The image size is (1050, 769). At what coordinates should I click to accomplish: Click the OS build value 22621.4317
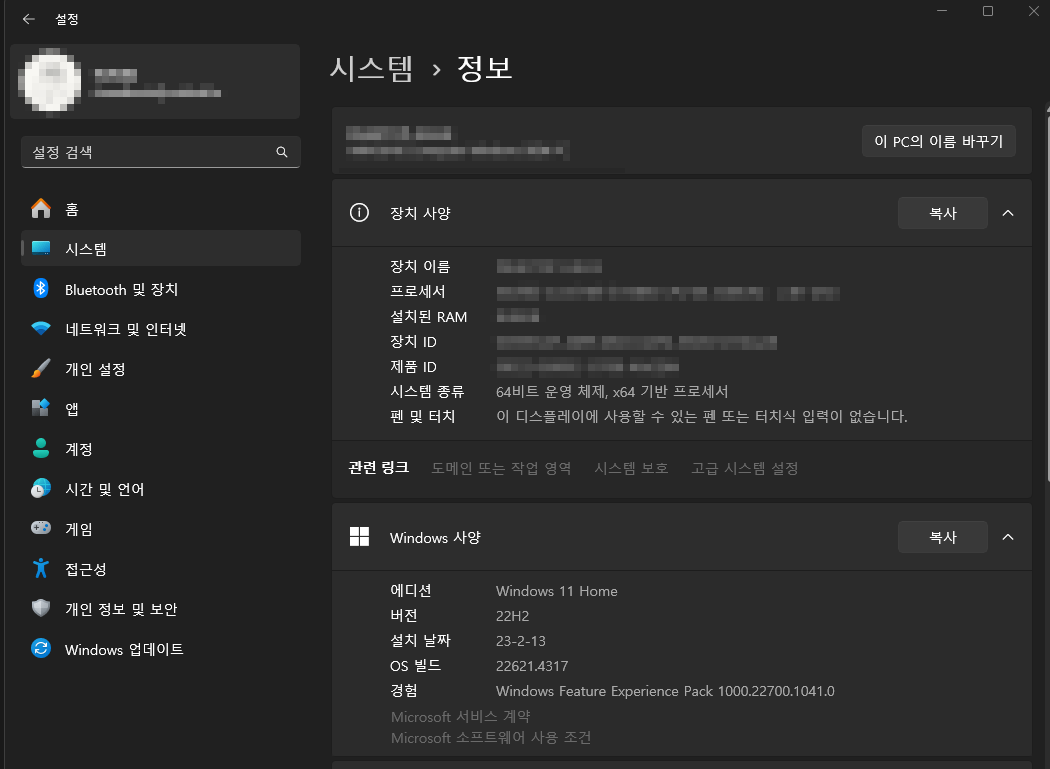(x=532, y=666)
